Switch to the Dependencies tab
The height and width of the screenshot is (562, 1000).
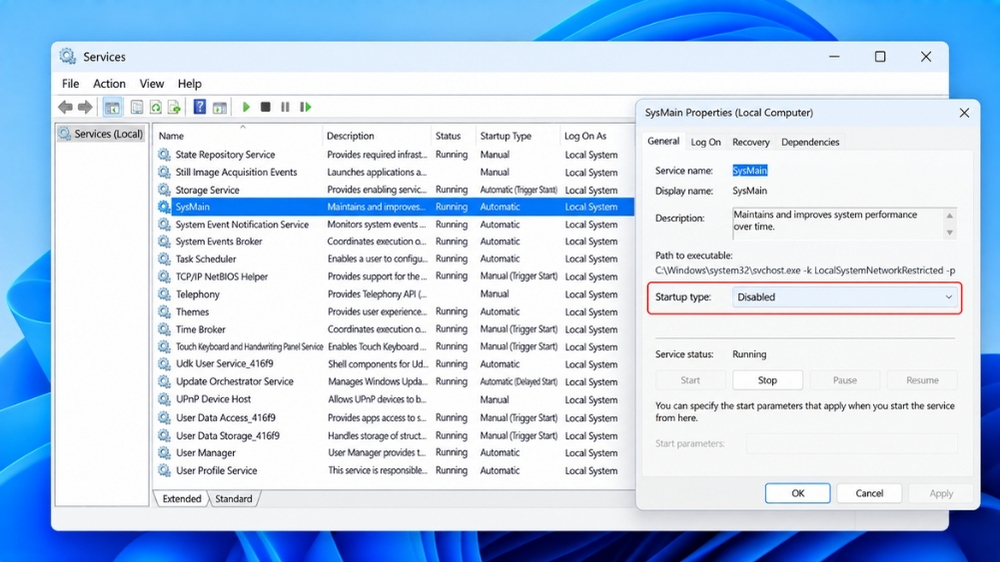pos(810,142)
